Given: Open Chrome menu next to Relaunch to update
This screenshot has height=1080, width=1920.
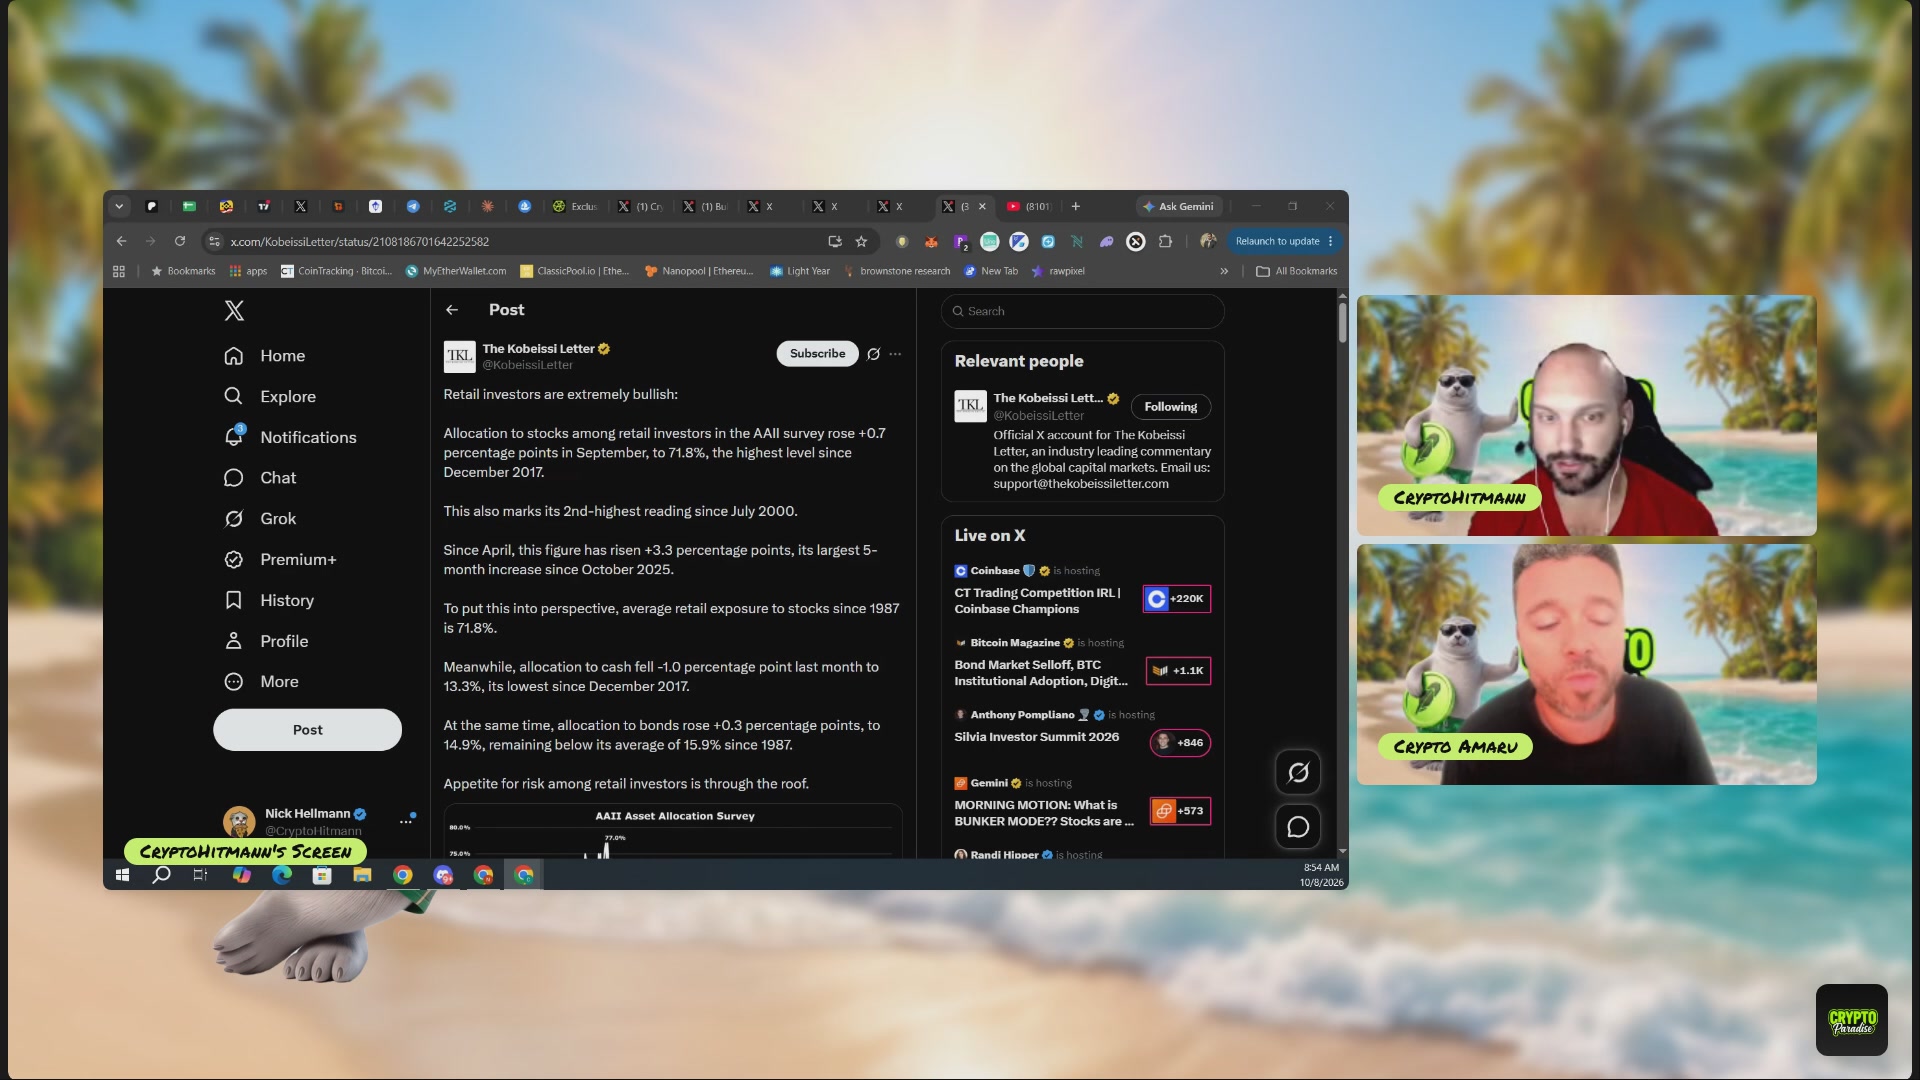Looking at the screenshot, I should point(1331,241).
